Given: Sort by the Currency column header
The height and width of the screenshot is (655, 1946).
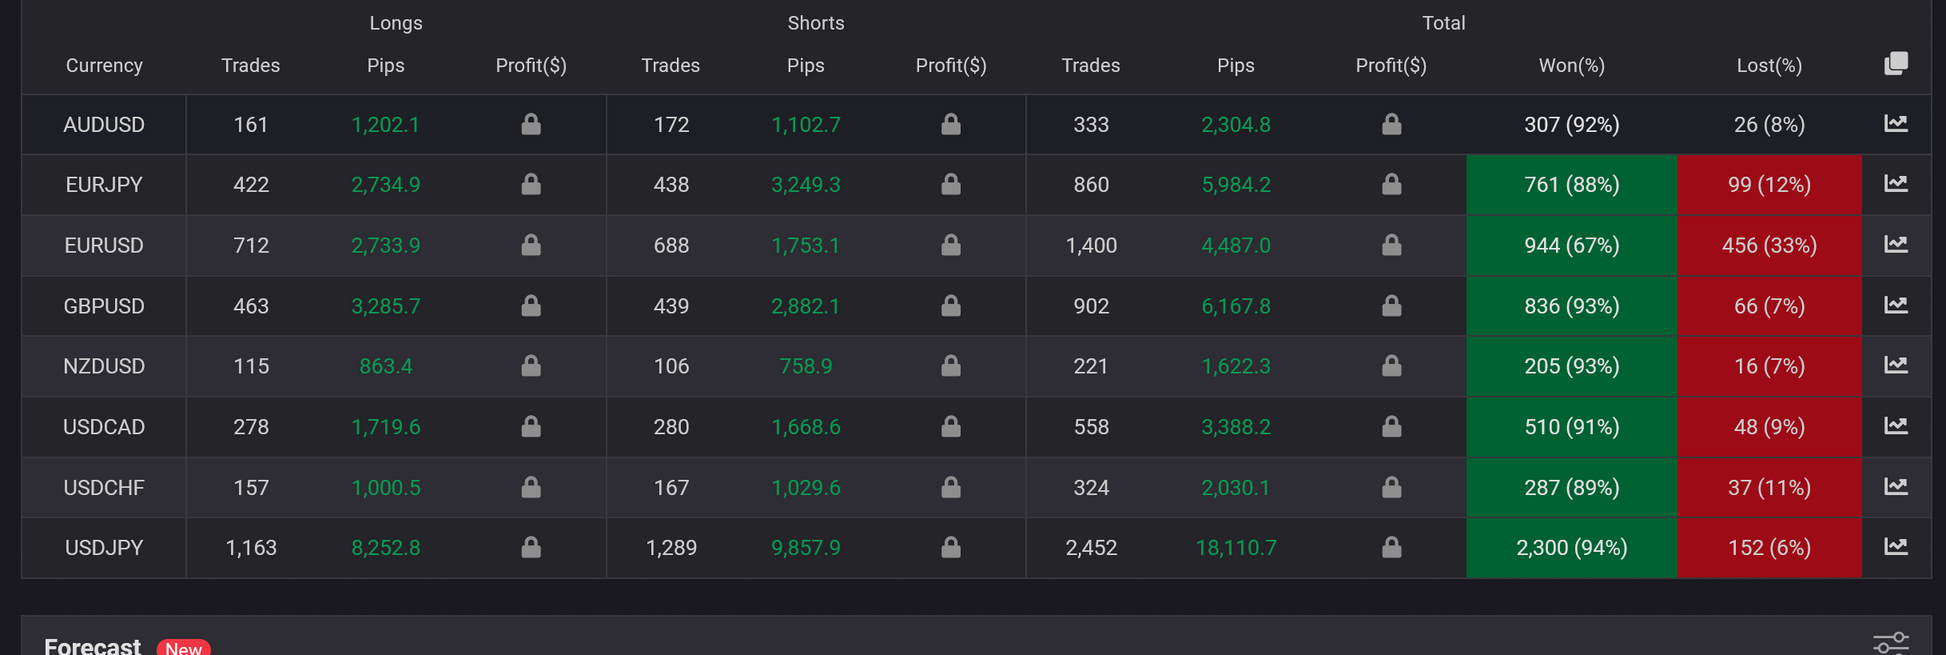Looking at the screenshot, I should point(104,66).
